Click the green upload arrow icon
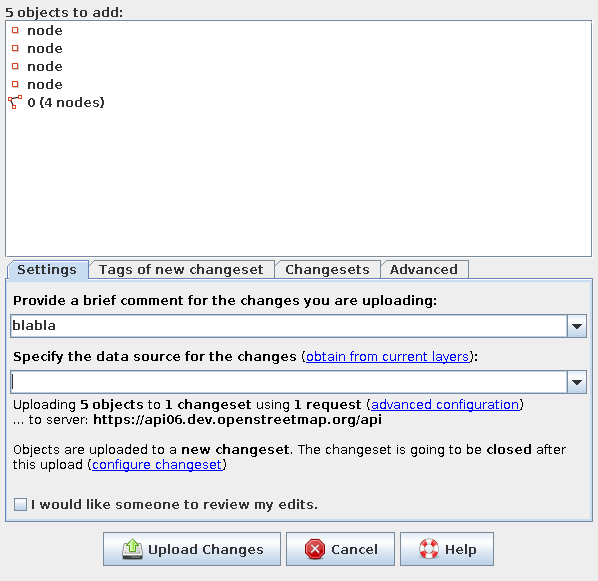This screenshot has height=581, width=598. tap(132, 549)
